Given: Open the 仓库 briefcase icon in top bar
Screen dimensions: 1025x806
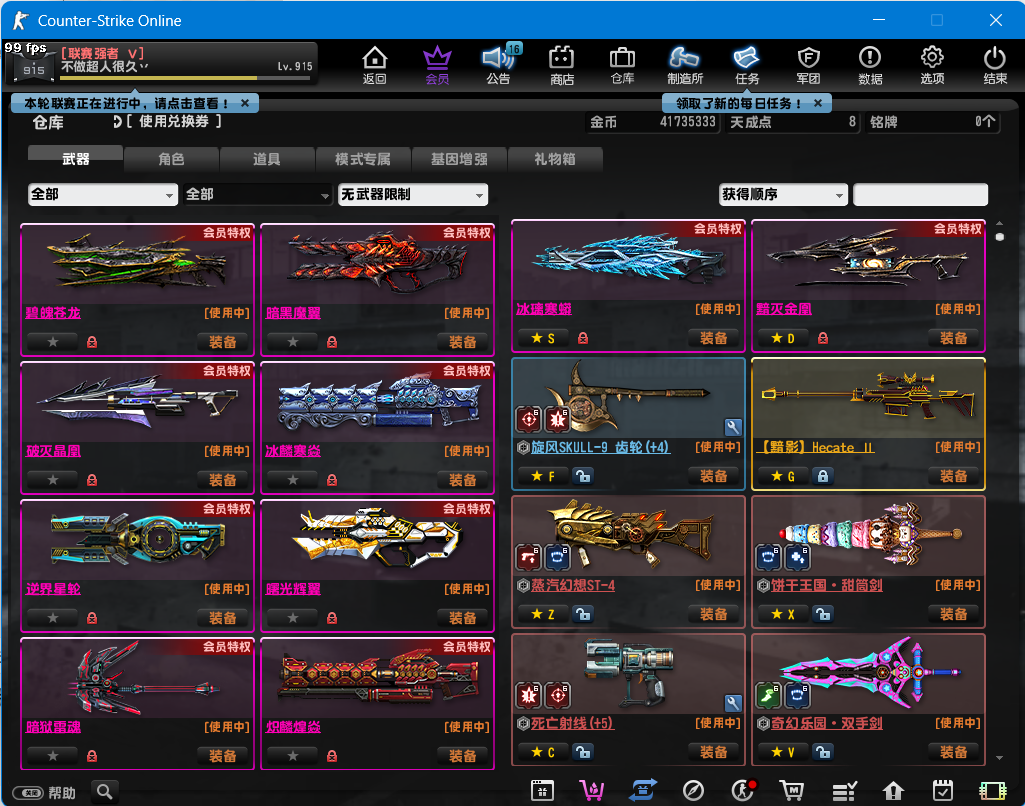Looking at the screenshot, I should [622, 65].
